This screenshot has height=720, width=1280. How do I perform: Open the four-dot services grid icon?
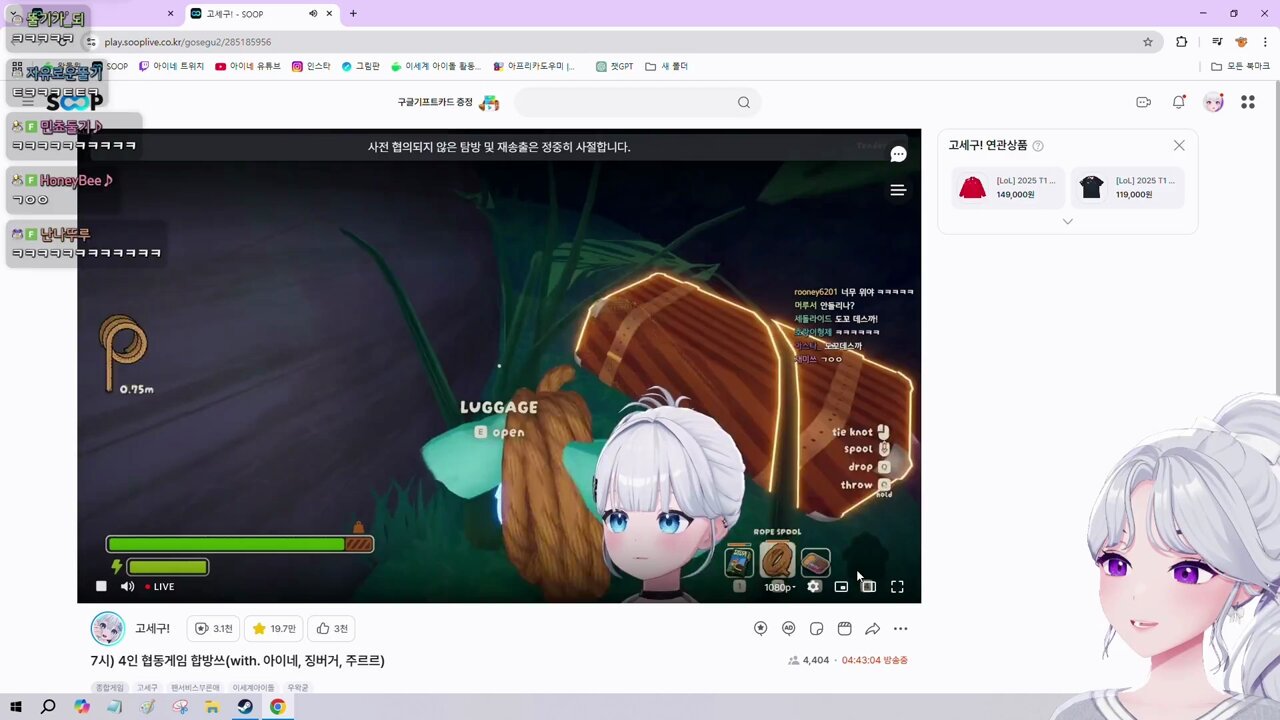tap(1248, 102)
